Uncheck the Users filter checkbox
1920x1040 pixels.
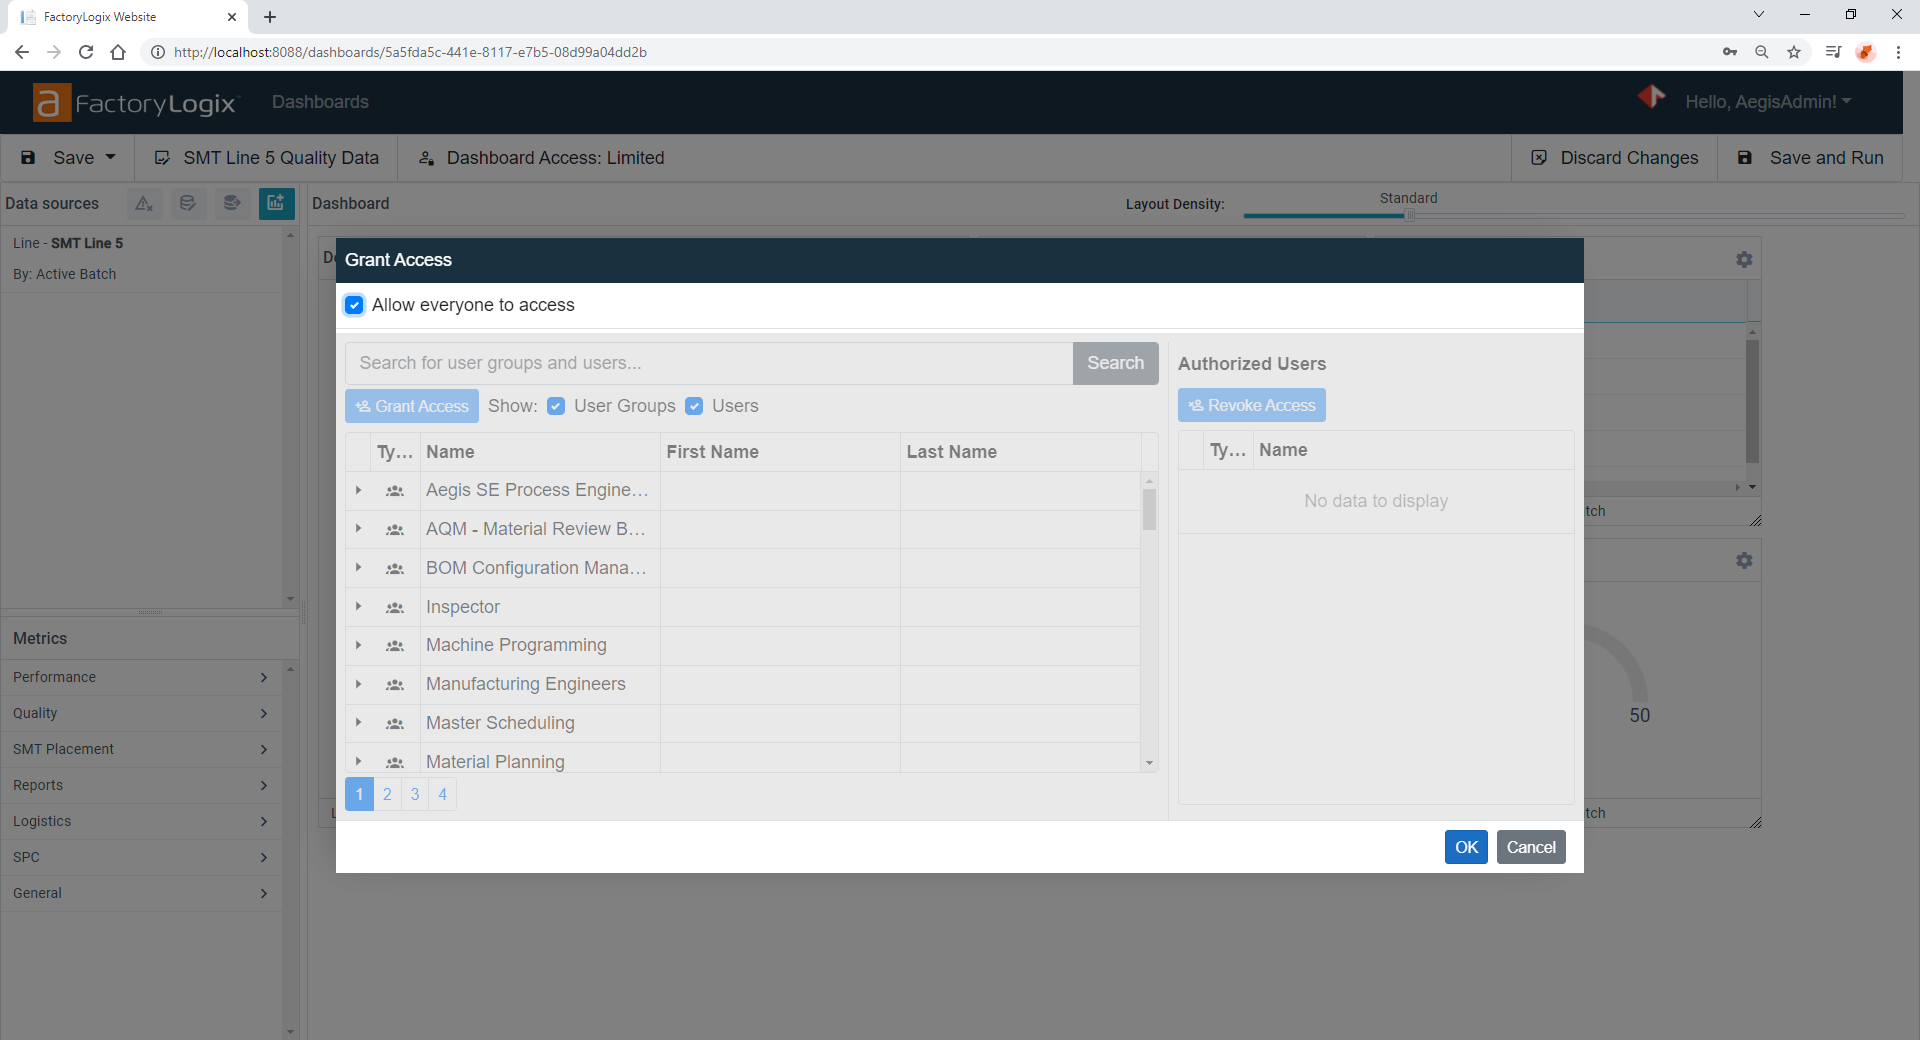693,406
